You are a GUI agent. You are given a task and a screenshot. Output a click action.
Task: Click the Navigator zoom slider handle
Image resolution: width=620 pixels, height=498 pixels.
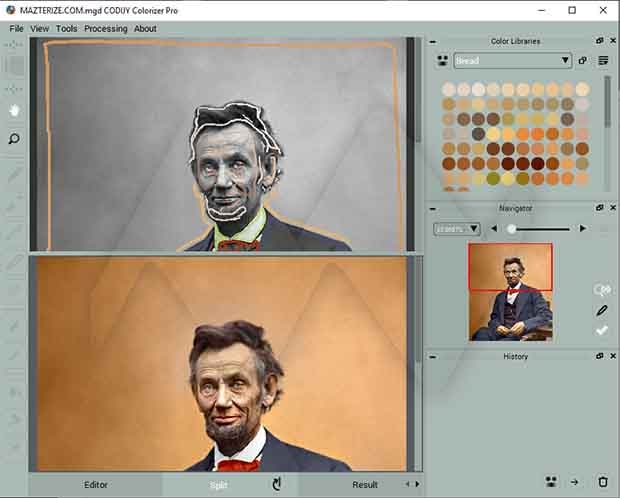(511, 229)
